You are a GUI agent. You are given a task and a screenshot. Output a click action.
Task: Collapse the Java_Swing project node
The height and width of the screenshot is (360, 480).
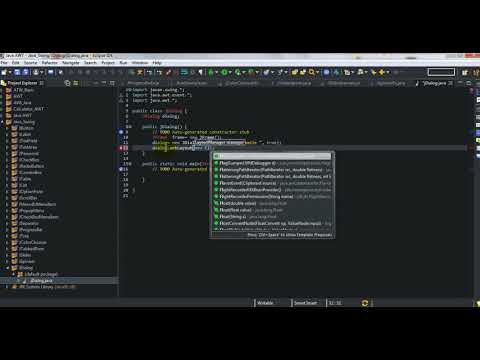pos(3,122)
